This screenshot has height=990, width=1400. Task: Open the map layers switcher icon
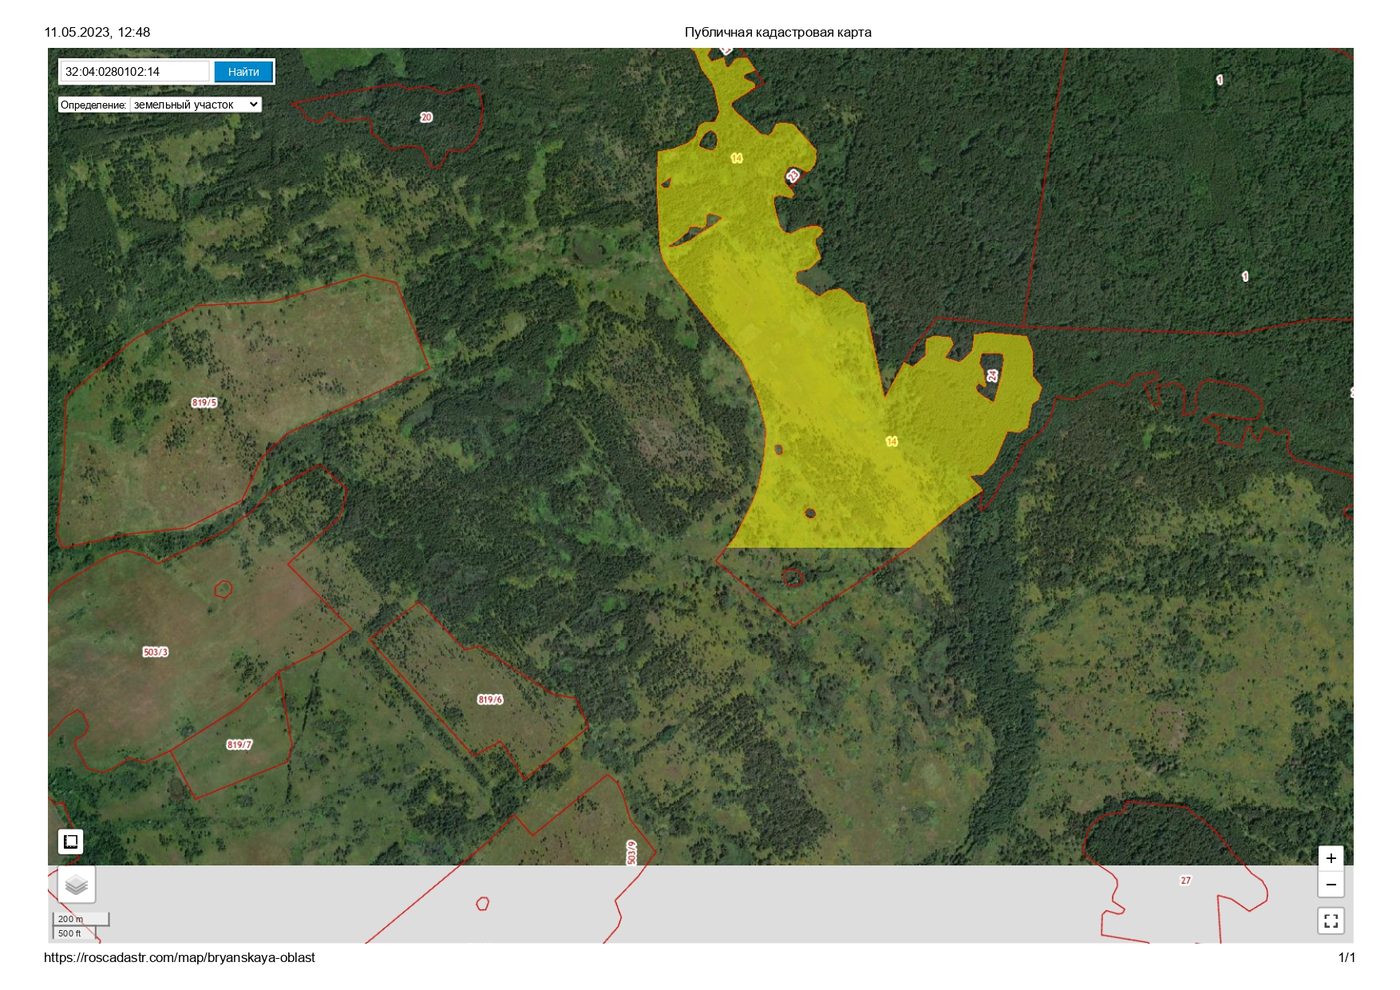[x=76, y=885]
